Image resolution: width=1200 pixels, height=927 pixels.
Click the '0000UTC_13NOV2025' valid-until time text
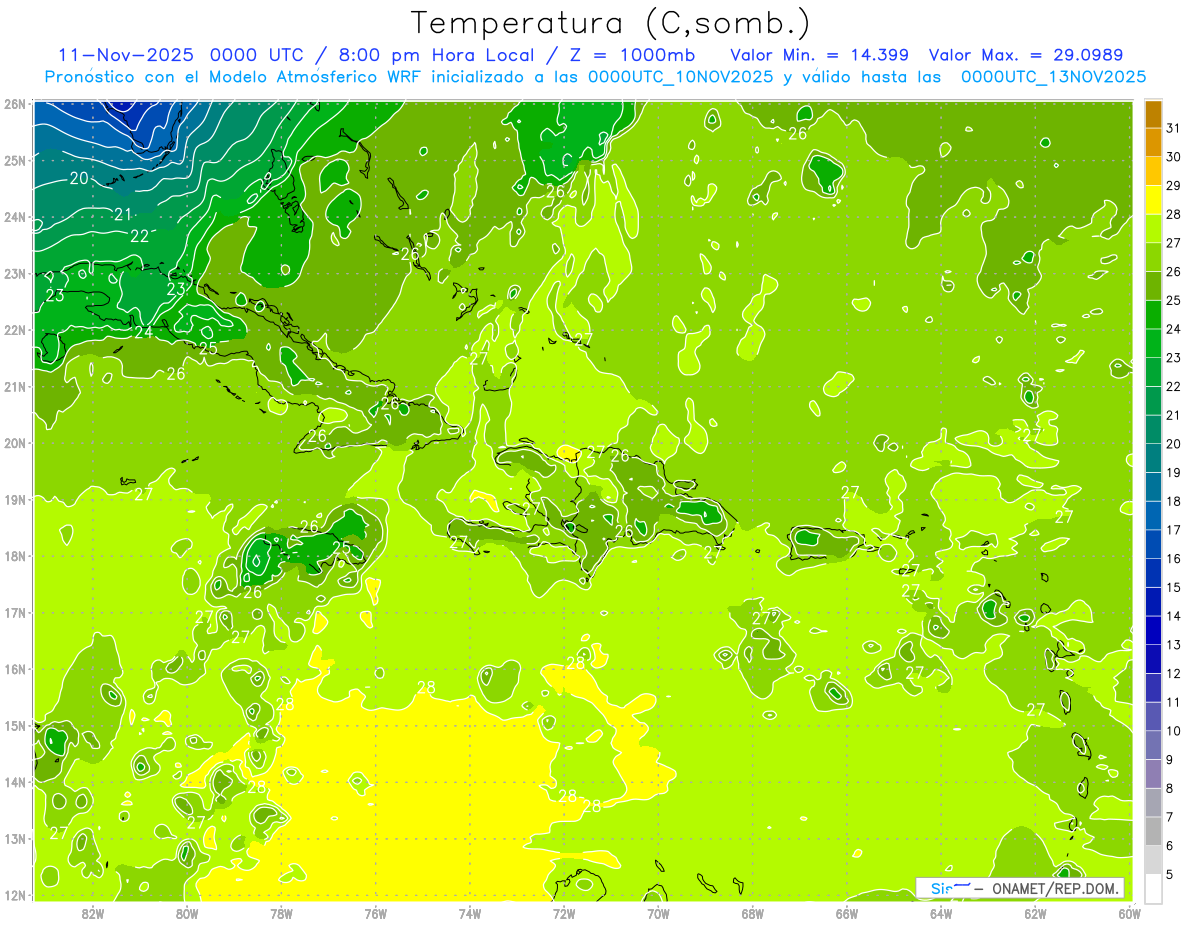[1053, 77]
